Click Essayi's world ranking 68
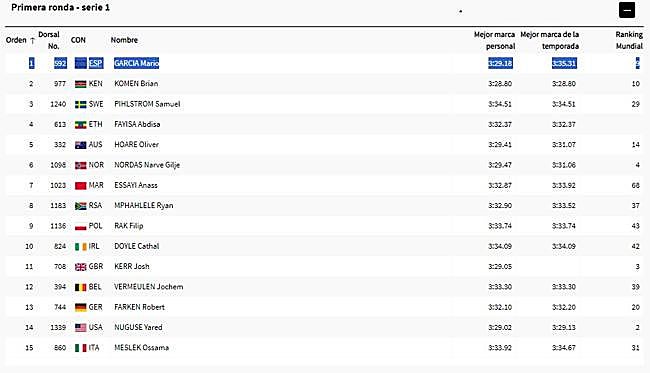 tap(635, 185)
